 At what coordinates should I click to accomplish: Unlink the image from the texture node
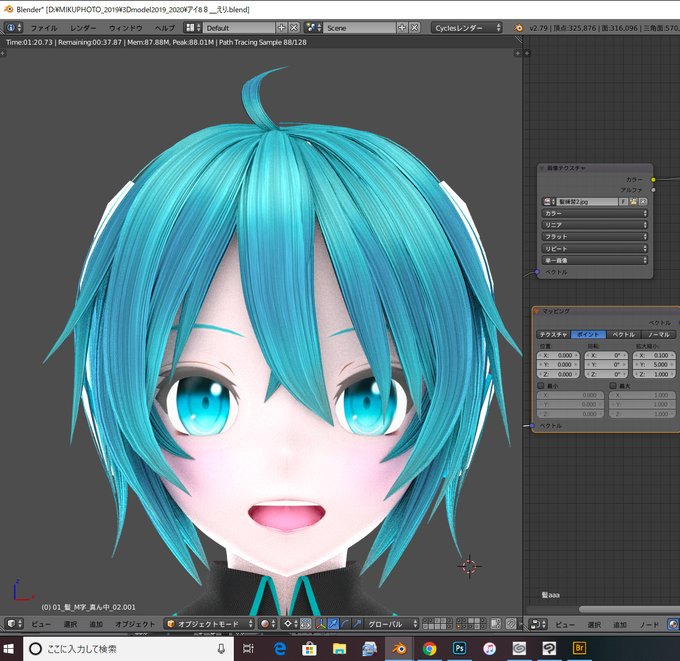point(643,202)
